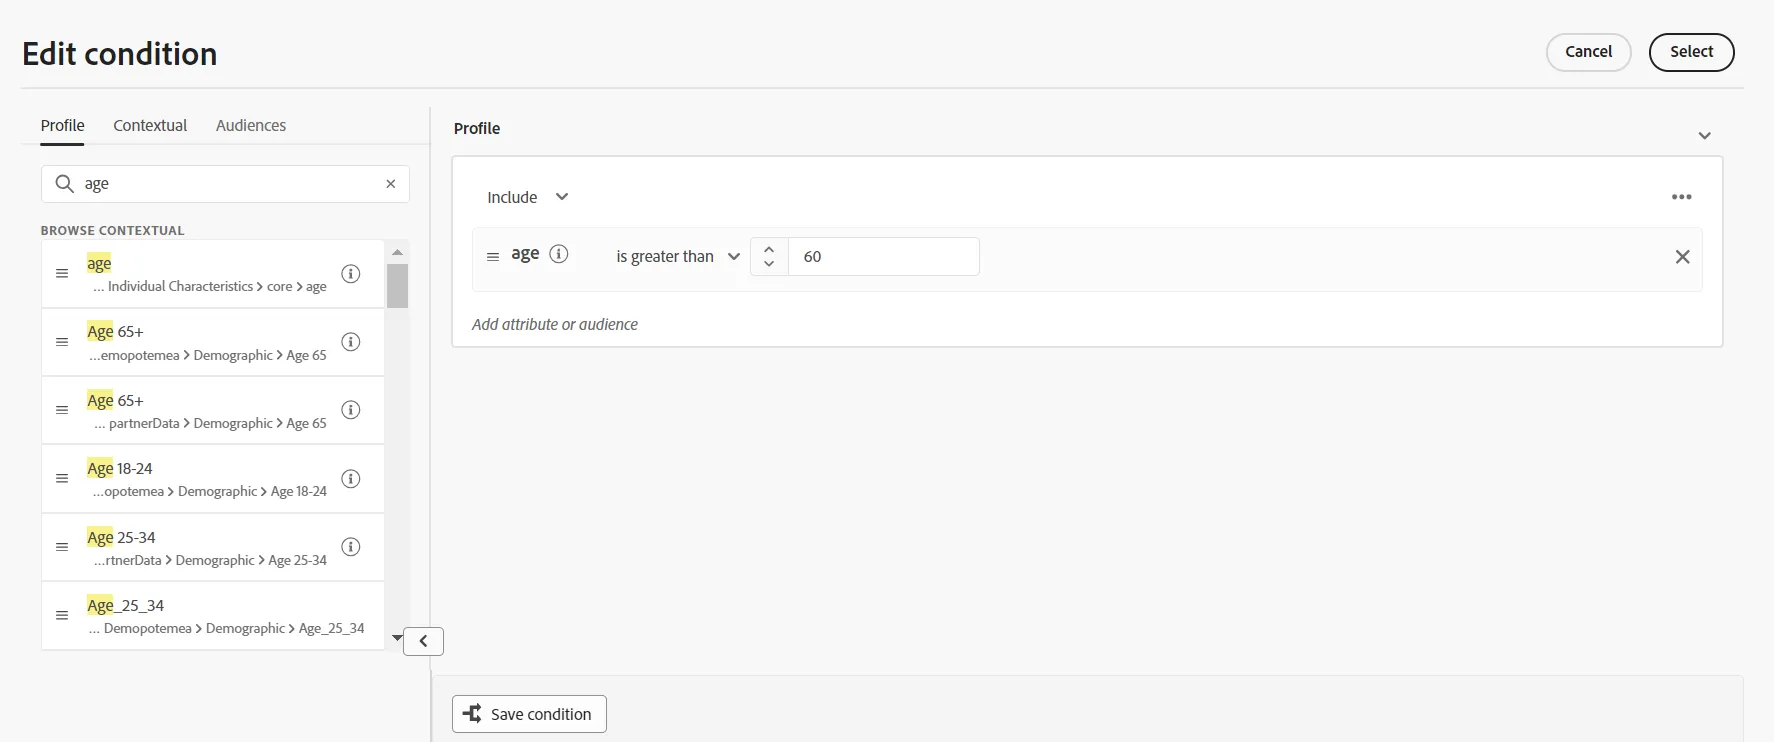Open the more options ellipsis menu

click(x=1682, y=197)
